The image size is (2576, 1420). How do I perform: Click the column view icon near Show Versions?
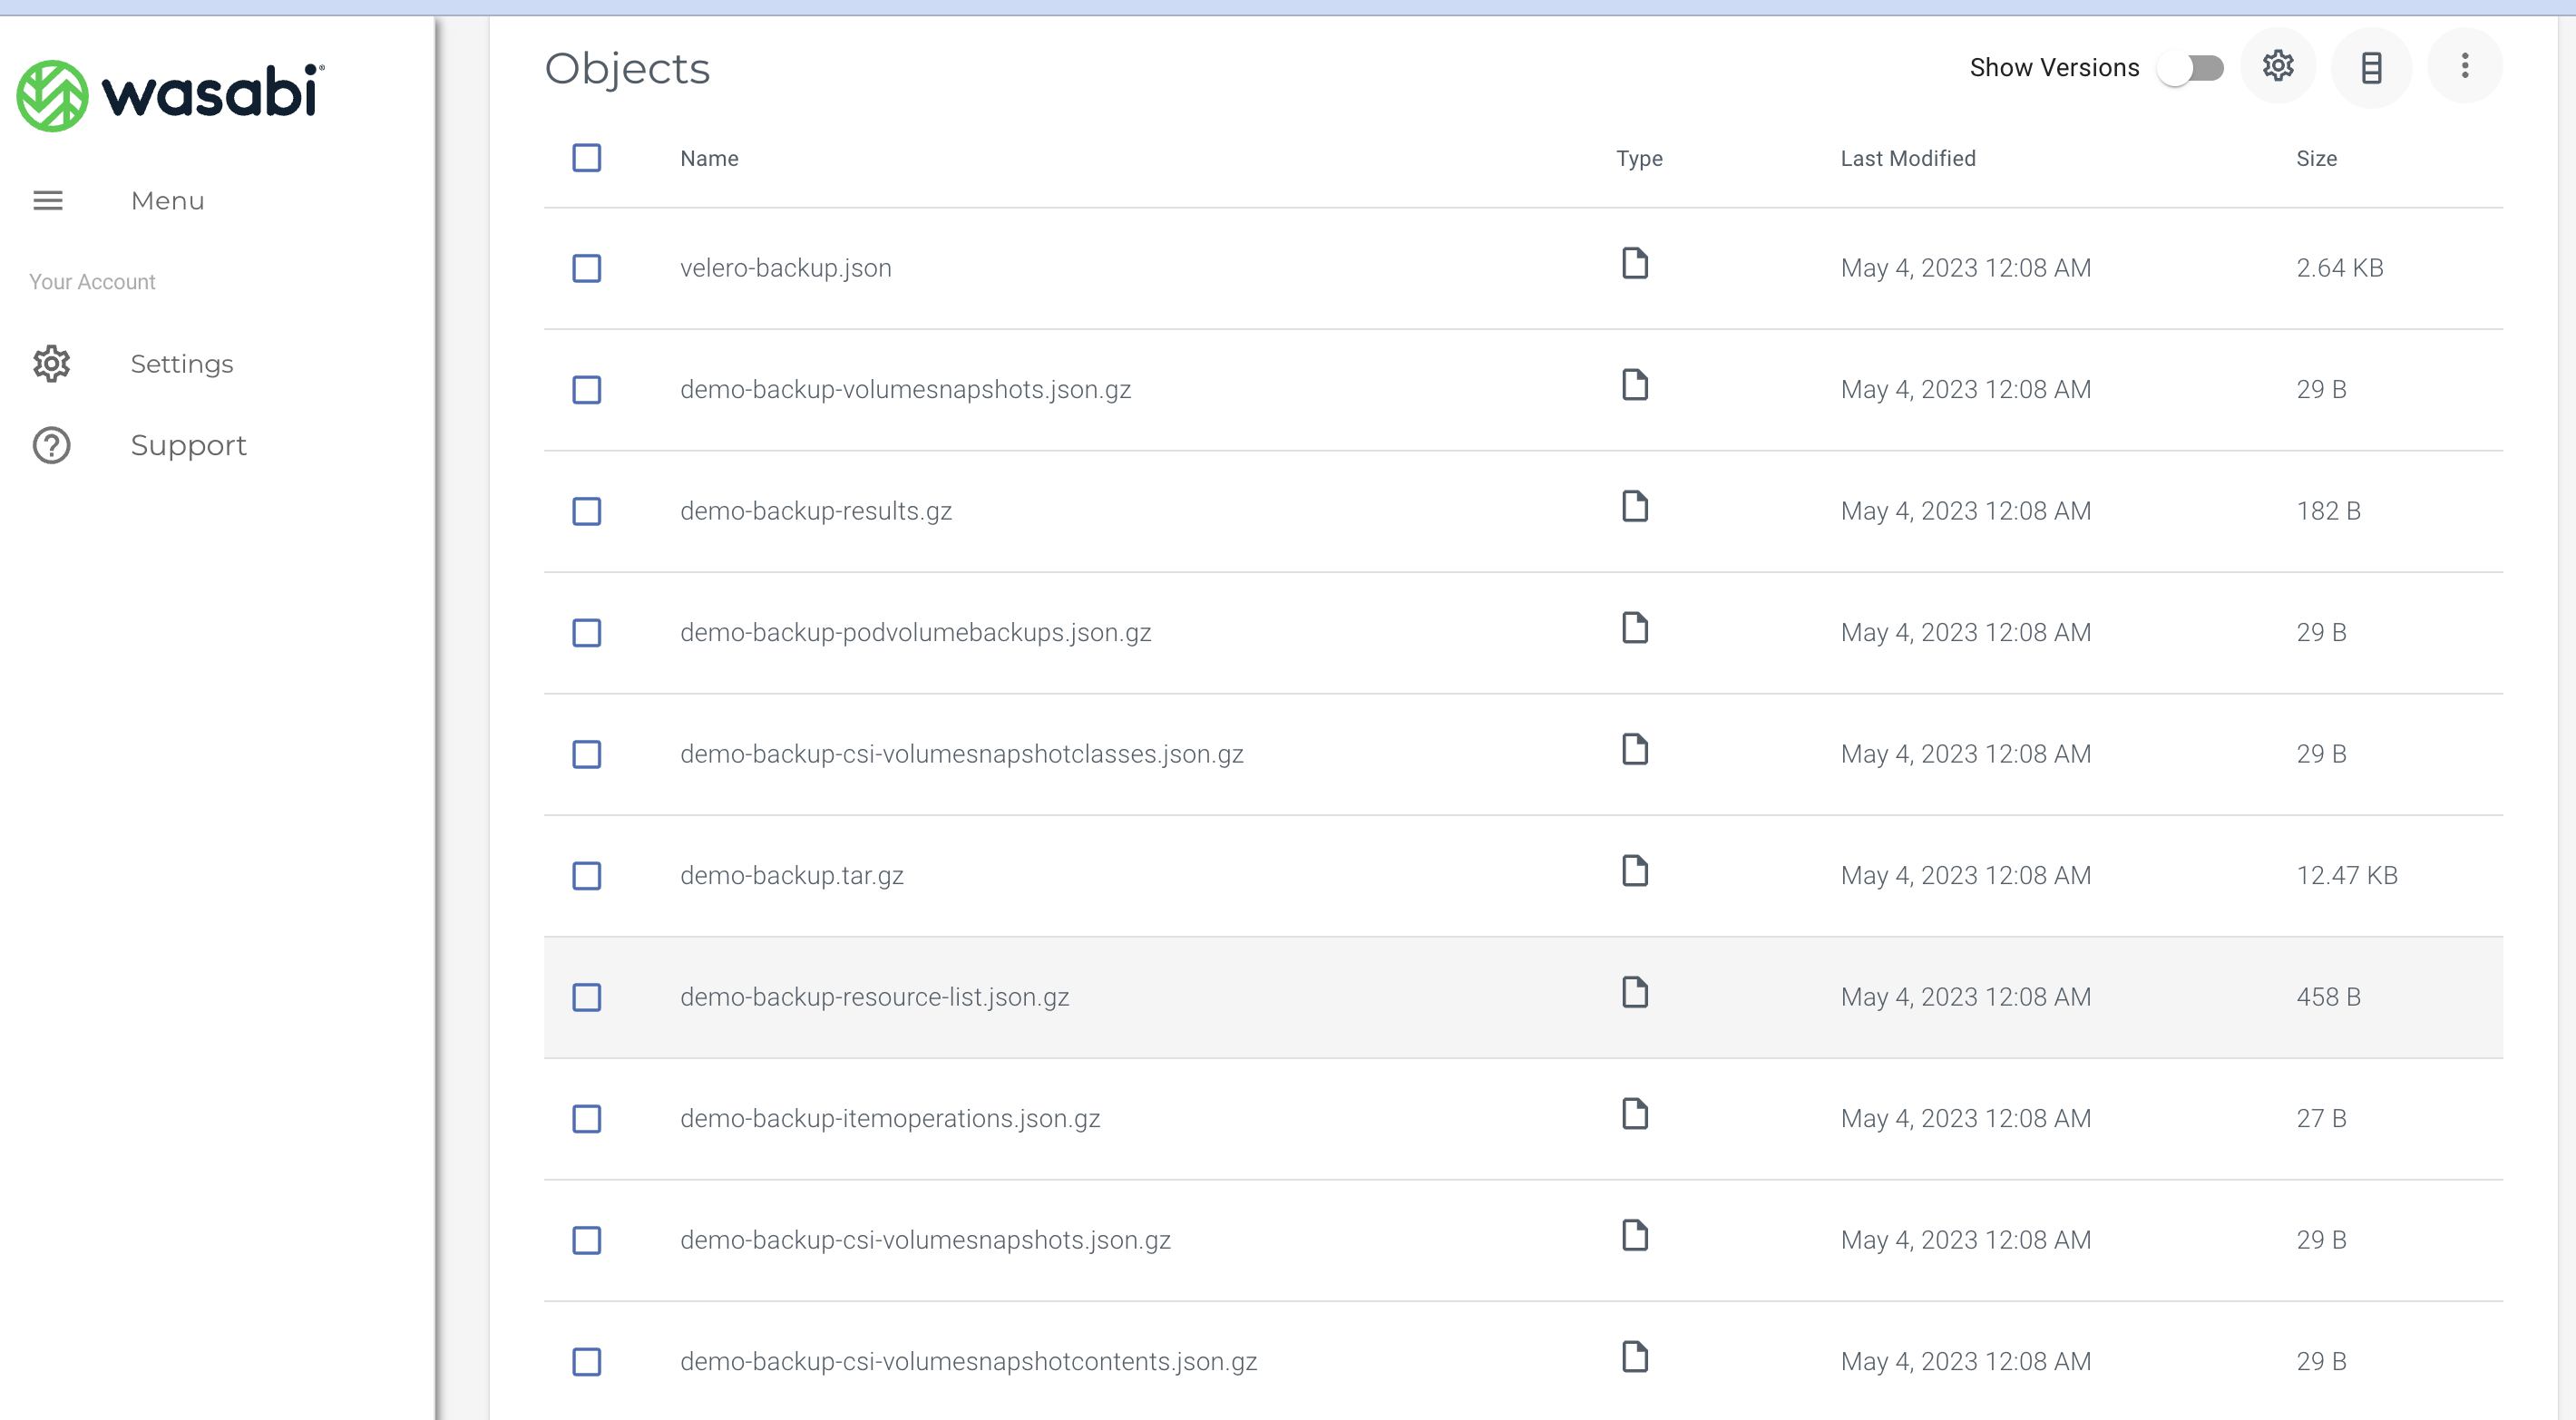pyautogui.click(x=2372, y=66)
